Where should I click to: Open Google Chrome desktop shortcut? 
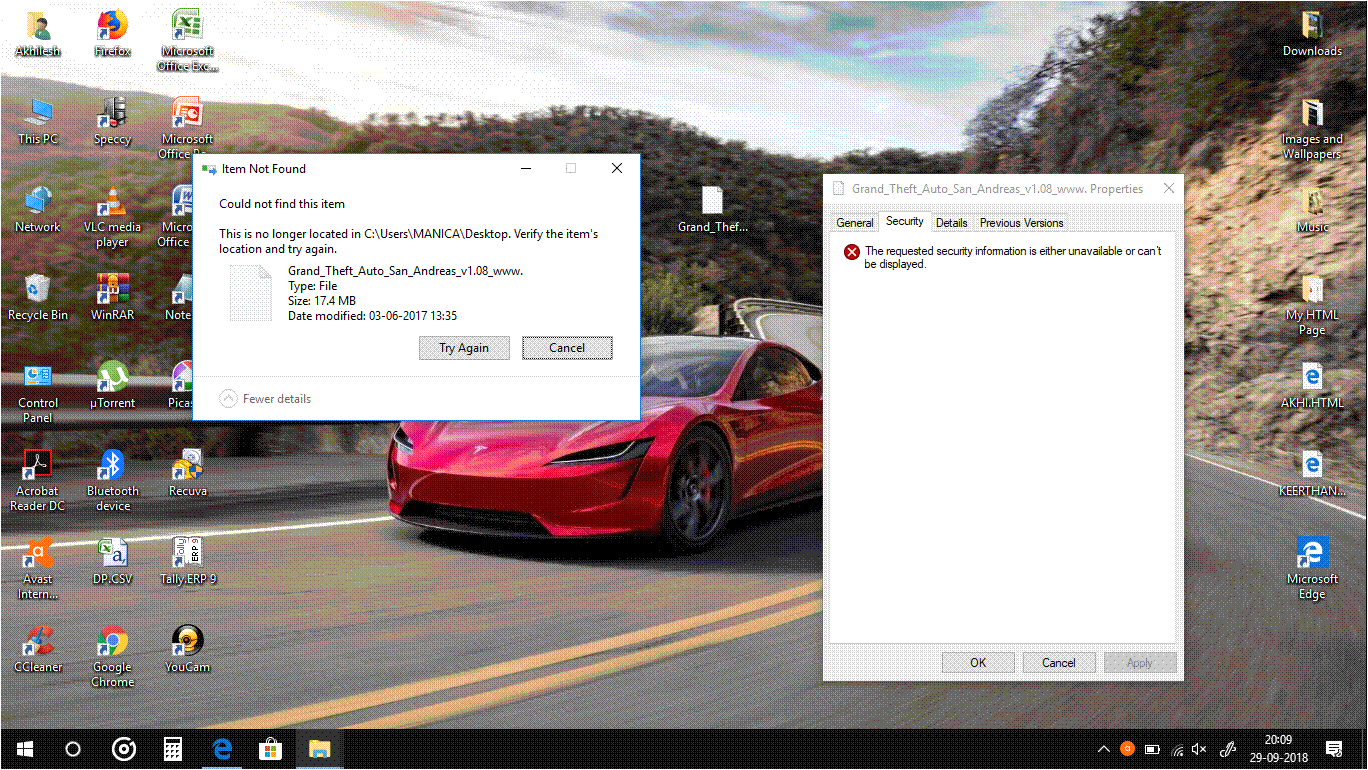(113, 657)
